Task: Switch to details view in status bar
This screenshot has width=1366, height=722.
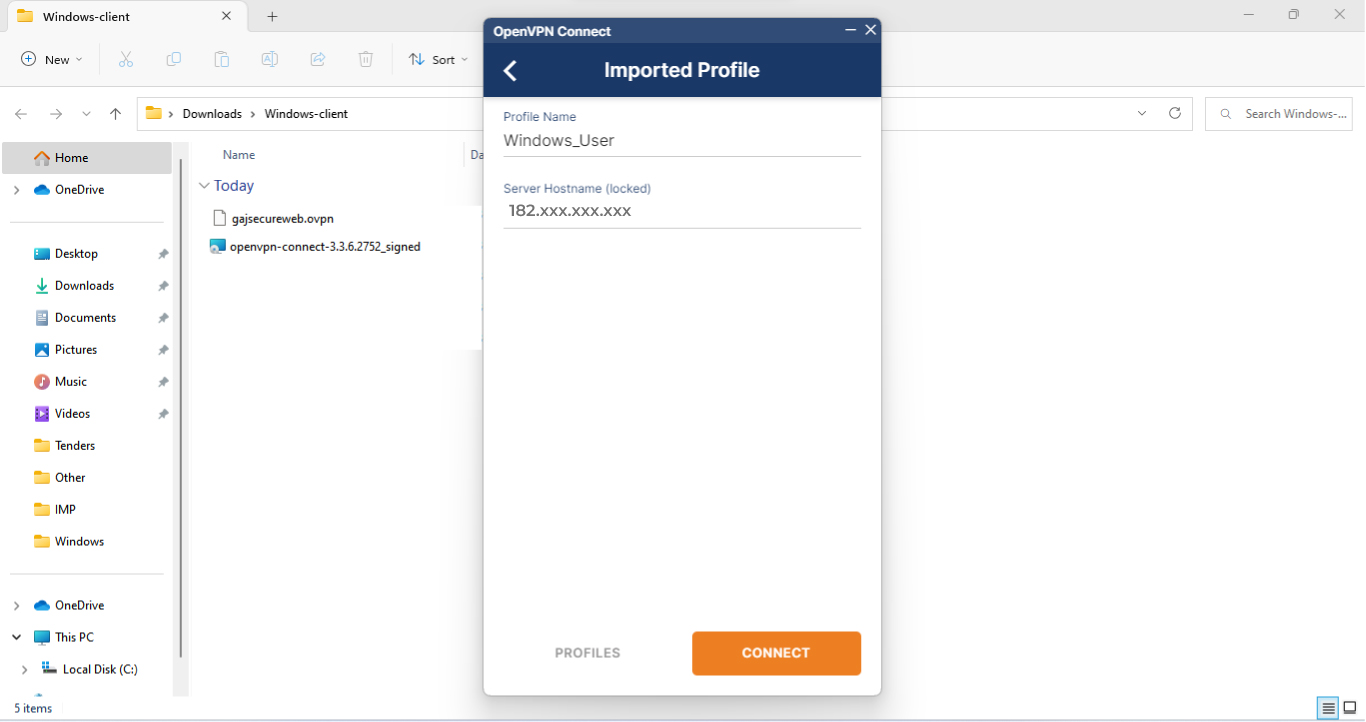Action: 1328,708
